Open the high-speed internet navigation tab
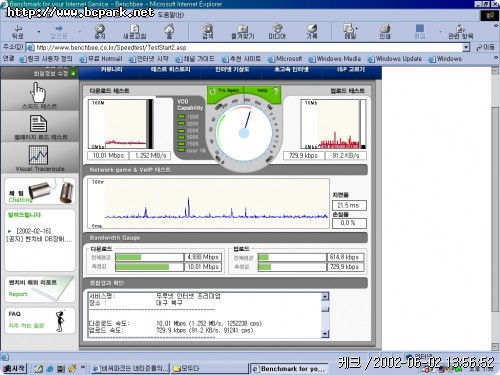The width and height of the screenshot is (500, 375). pos(291,69)
